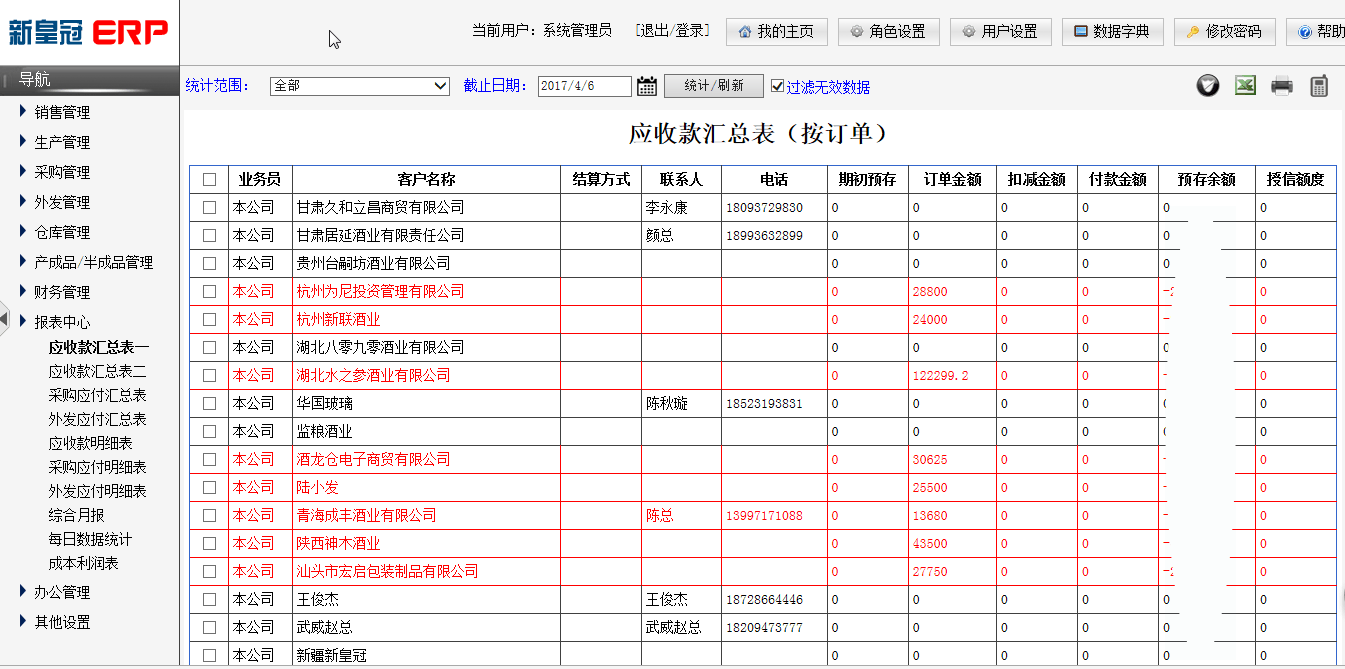Select 应收款汇总表二 in the report list
The width and height of the screenshot is (1345, 669).
(x=98, y=371)
